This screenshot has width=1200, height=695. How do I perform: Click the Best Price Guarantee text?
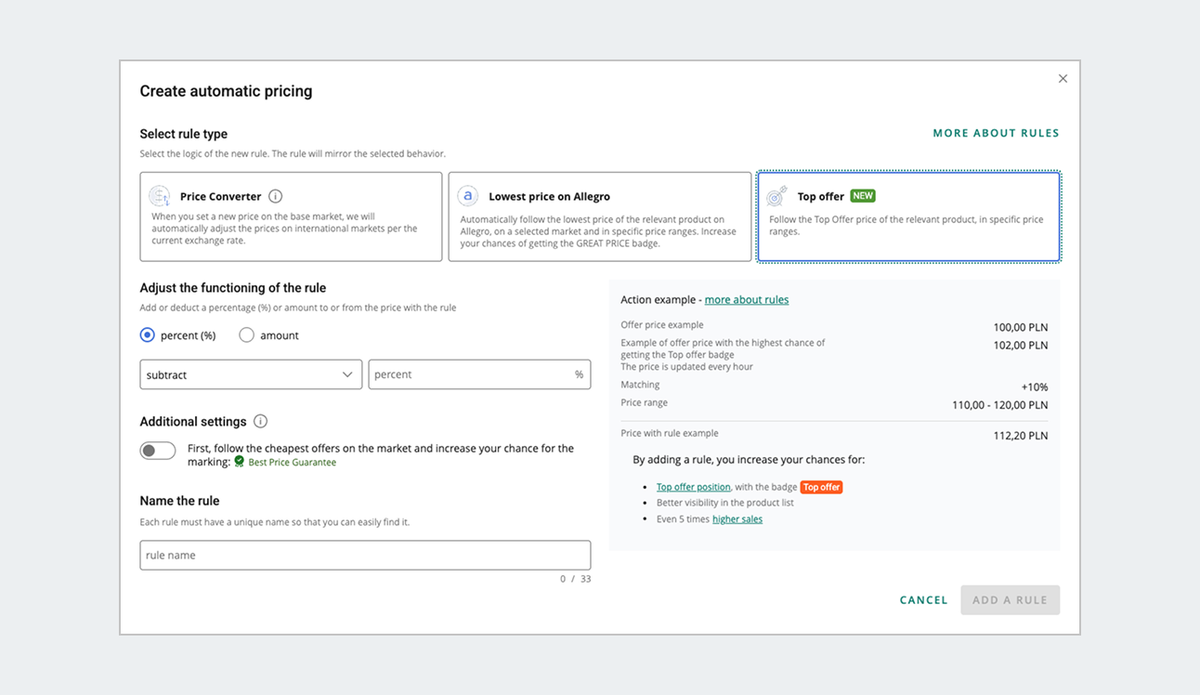pyautogui.click(x=292, y=463)
